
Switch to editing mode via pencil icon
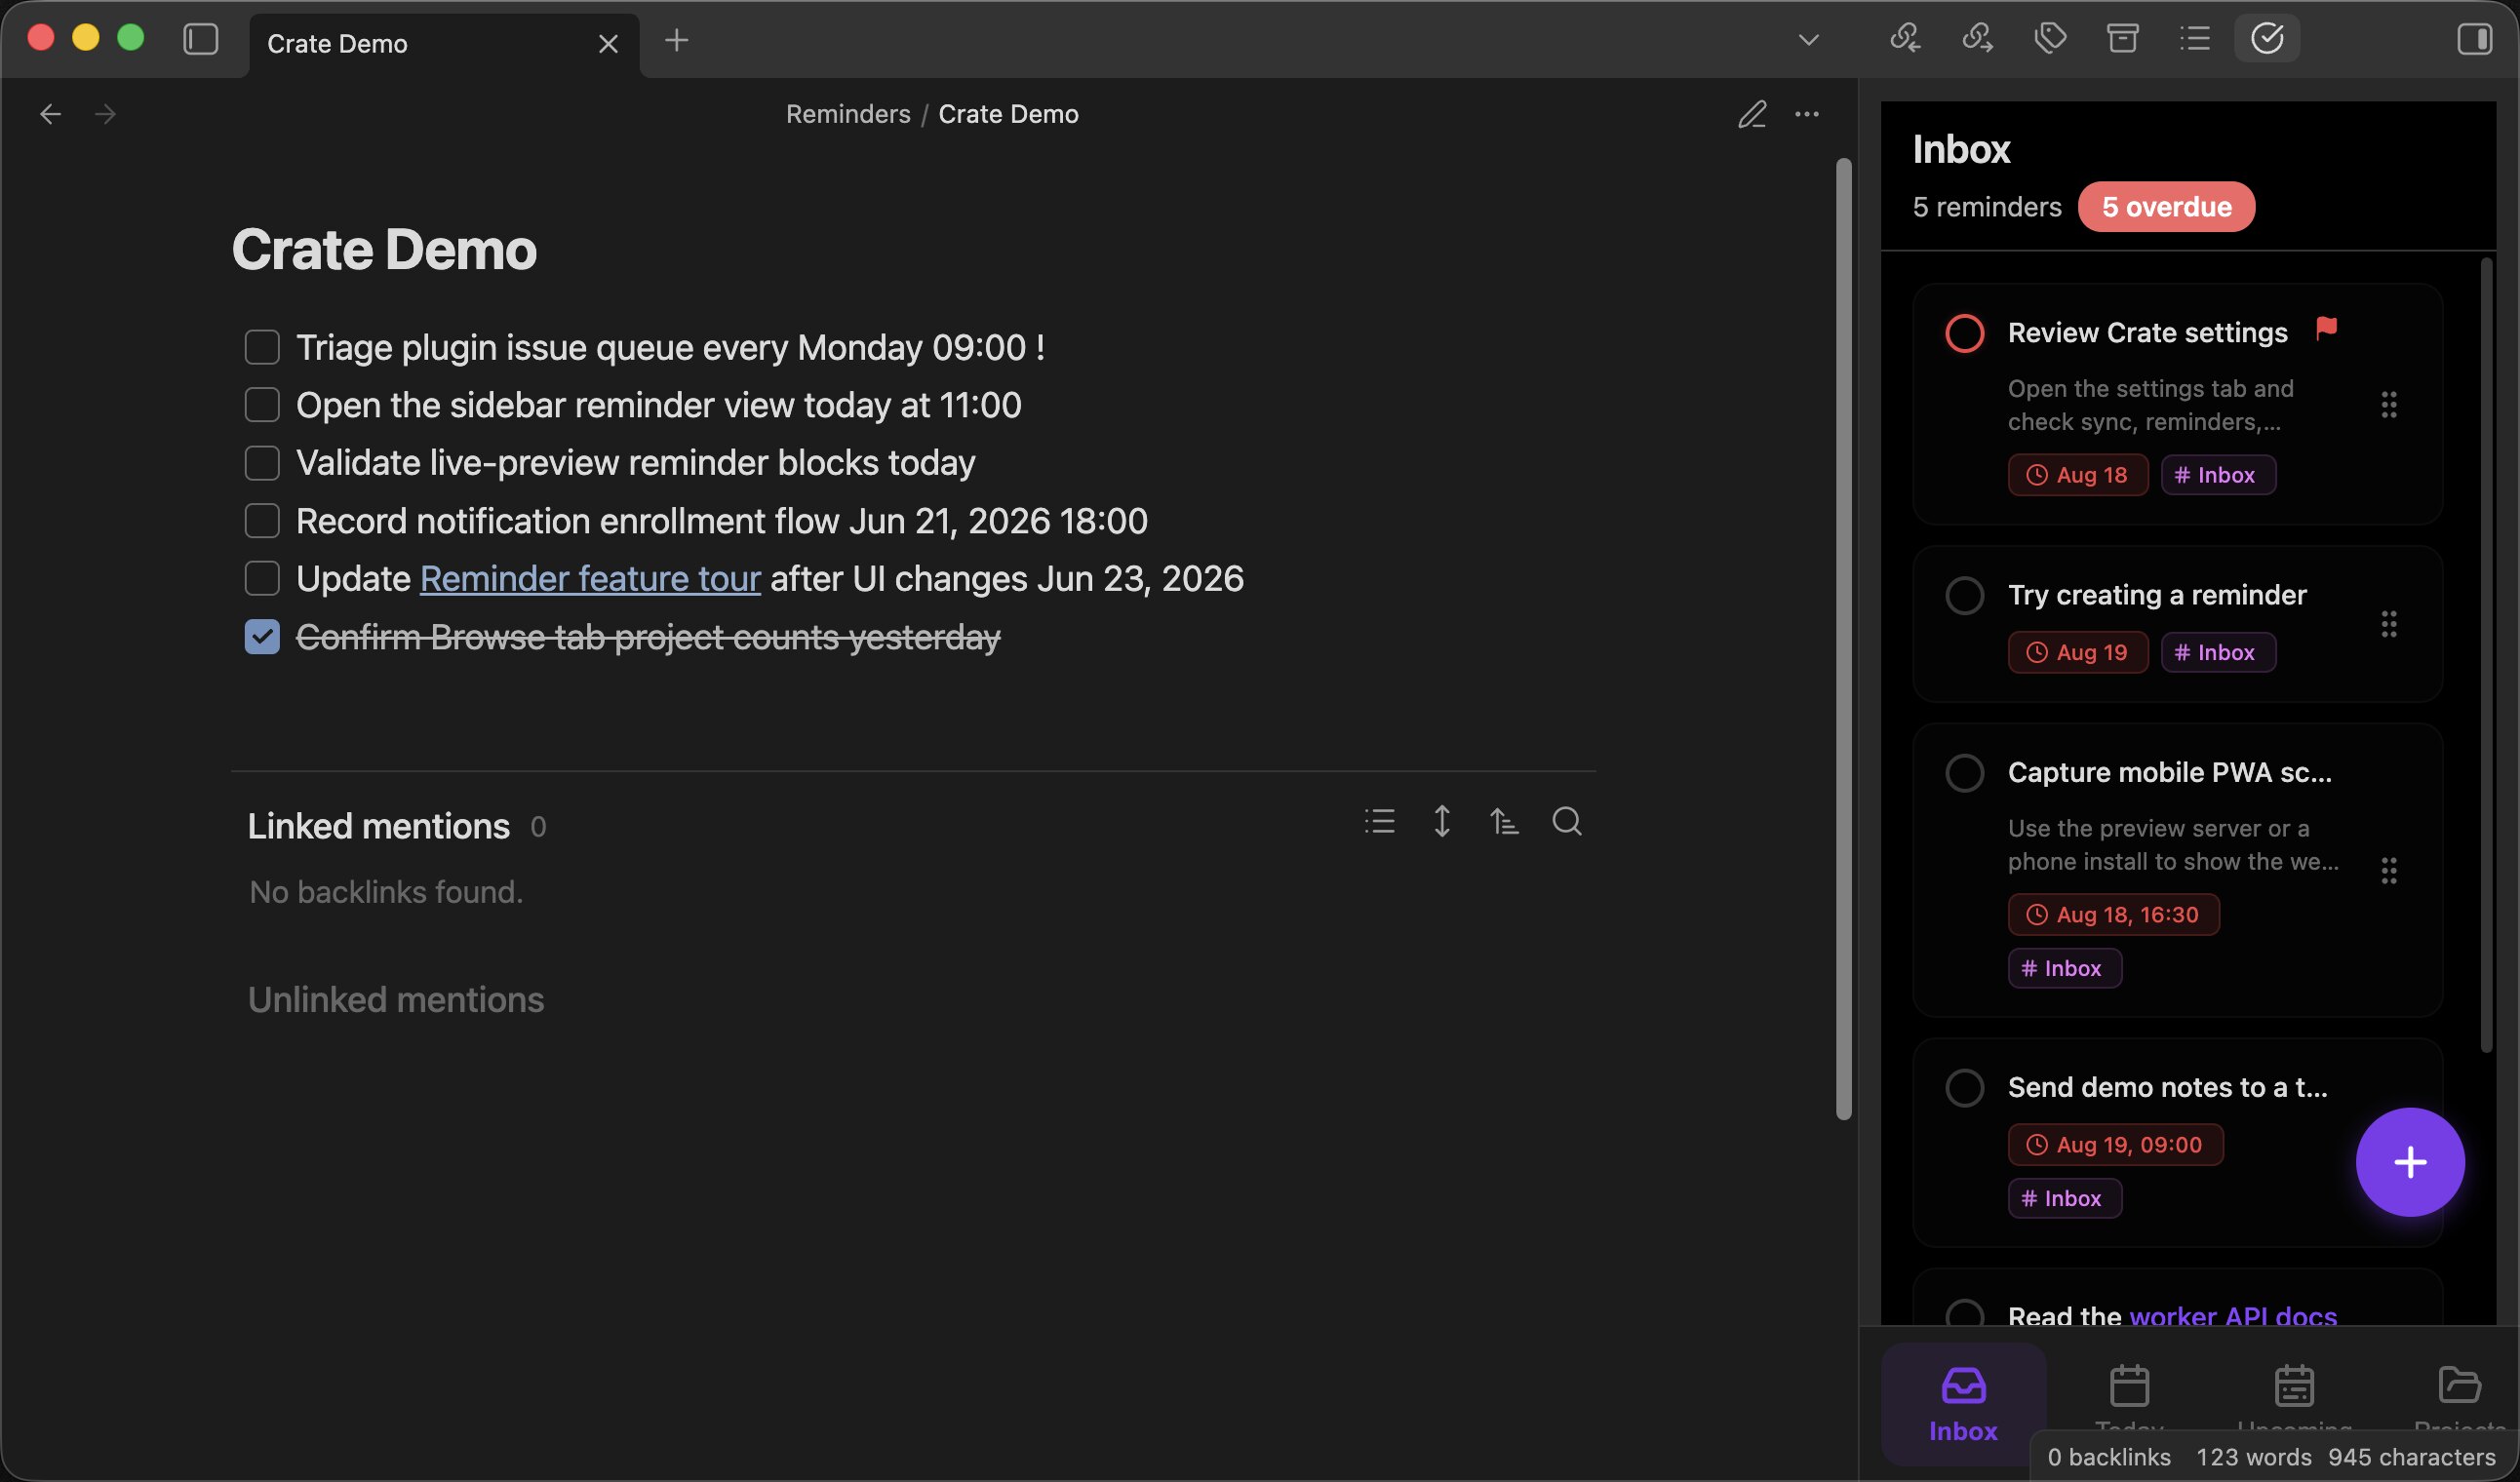(x=1752, y=114)
